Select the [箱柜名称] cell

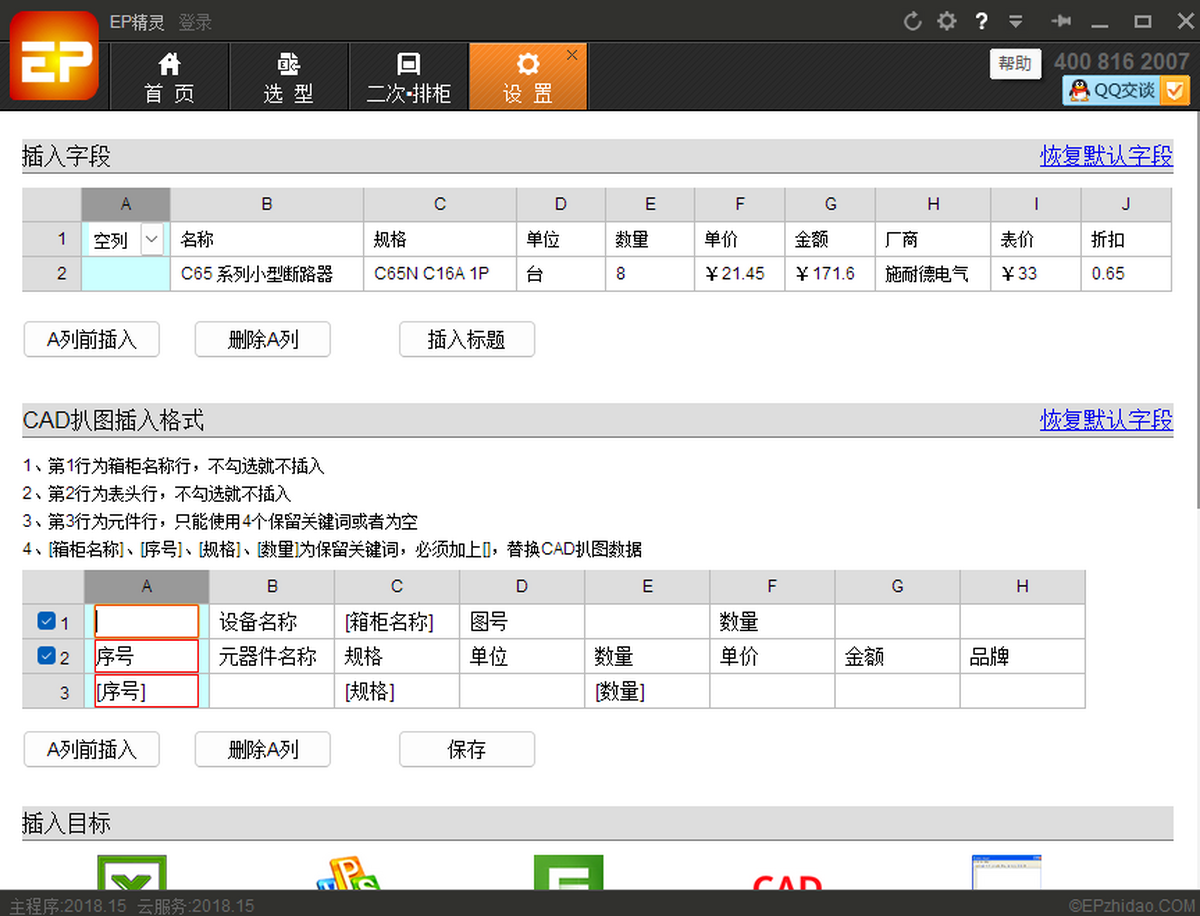click(x=397, y=621)
